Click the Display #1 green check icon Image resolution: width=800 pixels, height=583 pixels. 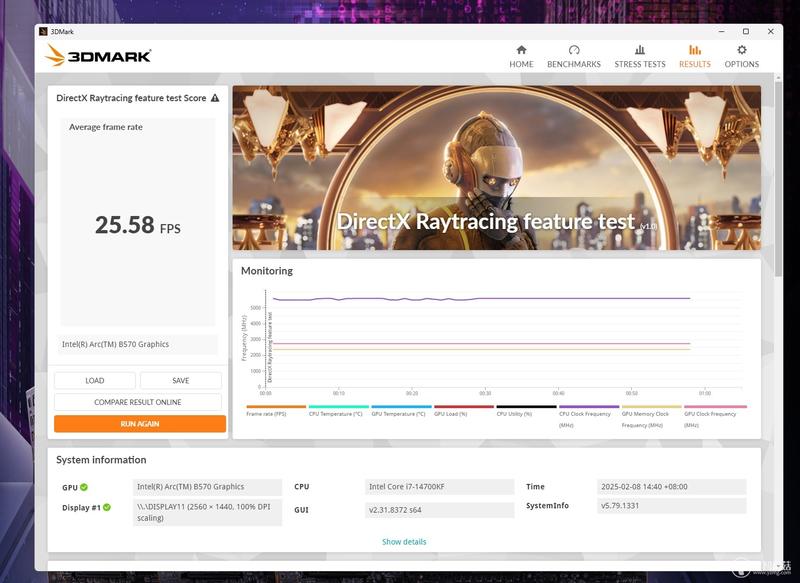pos(107,508)
